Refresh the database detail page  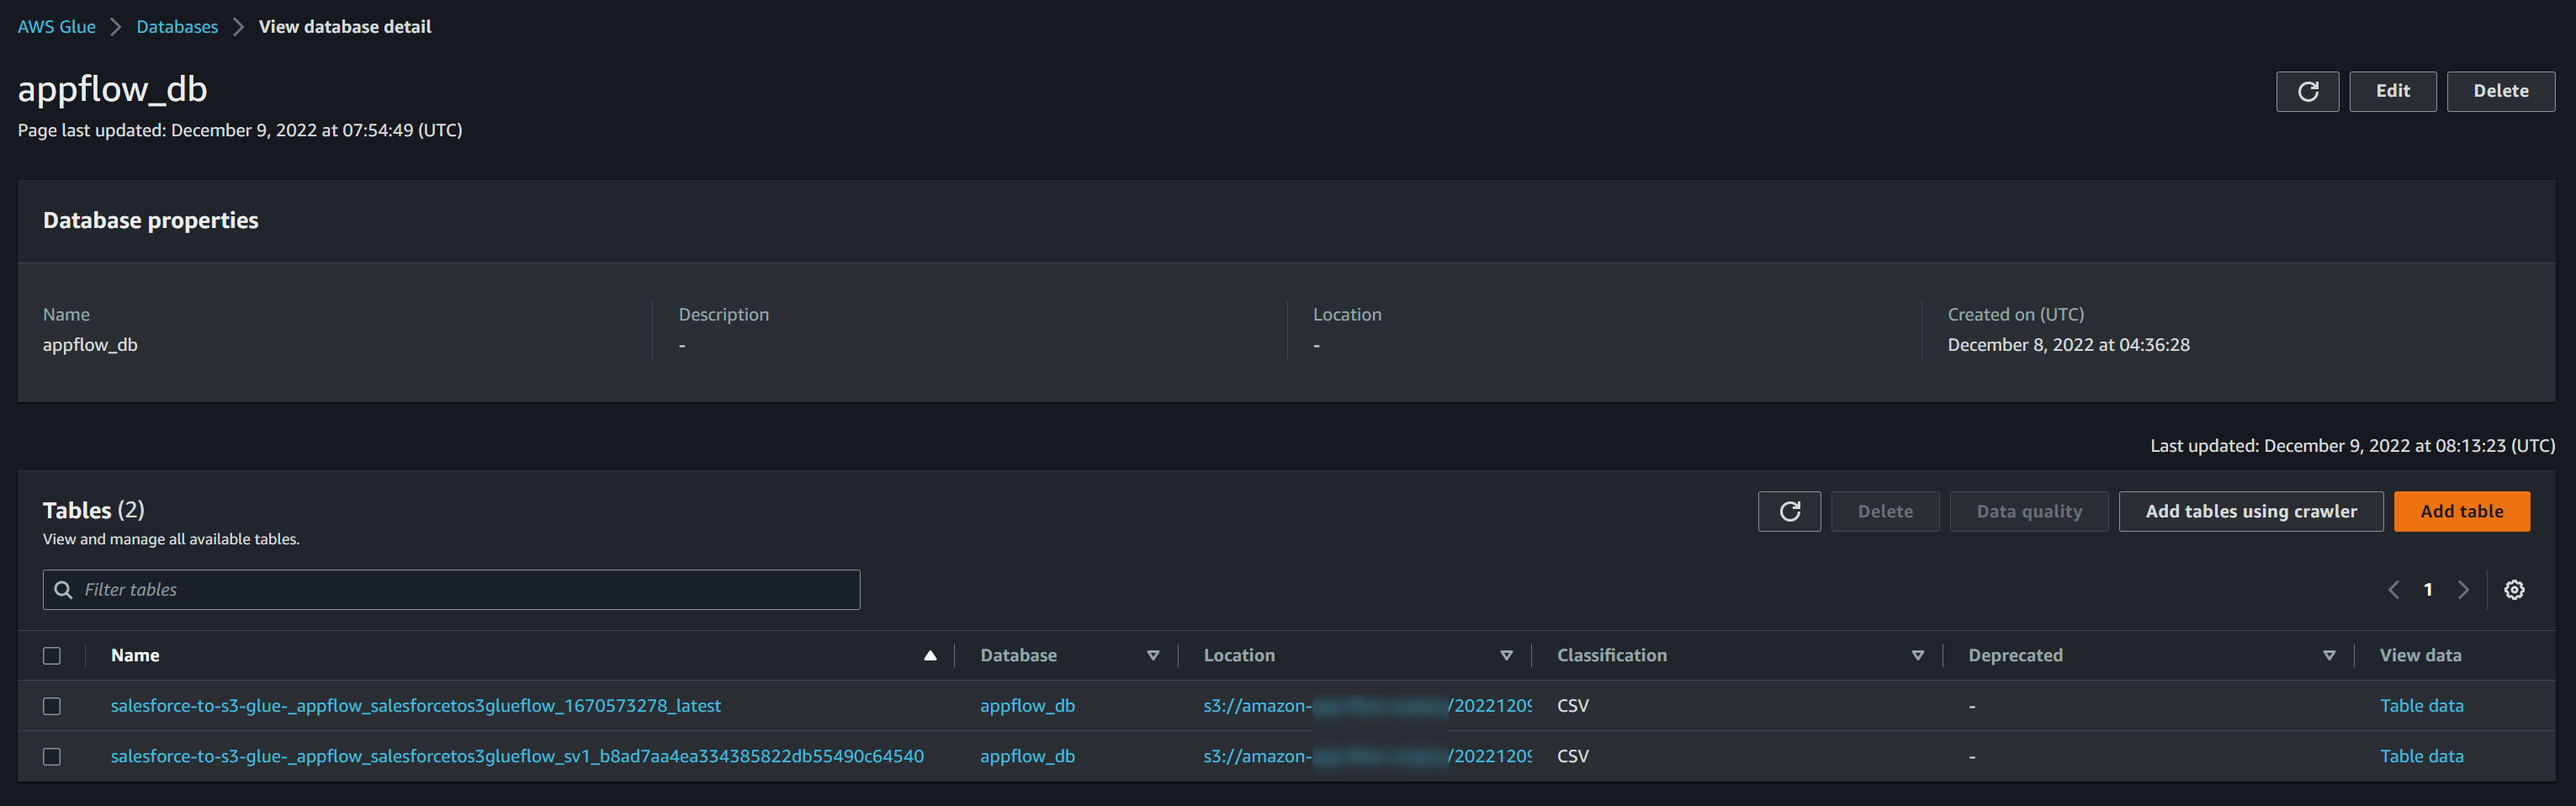[x=2307, y=91]
